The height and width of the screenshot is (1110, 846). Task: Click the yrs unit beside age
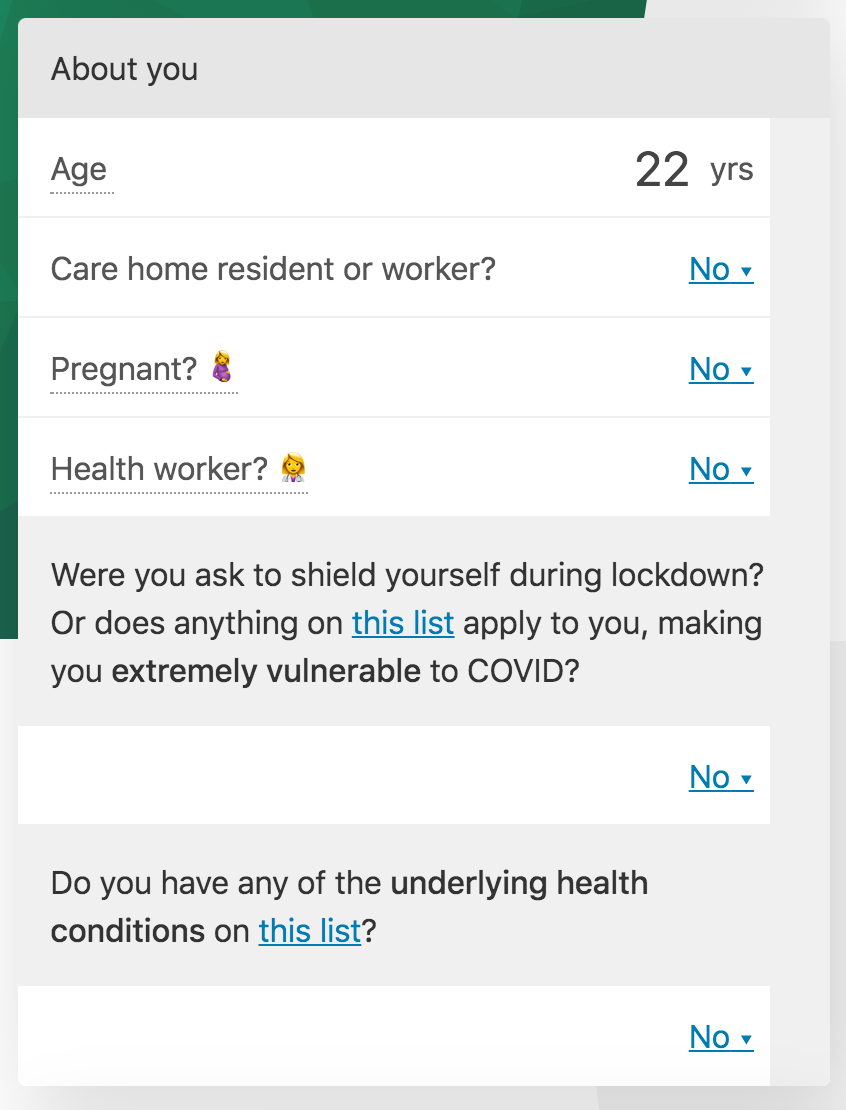click(732, 171)
